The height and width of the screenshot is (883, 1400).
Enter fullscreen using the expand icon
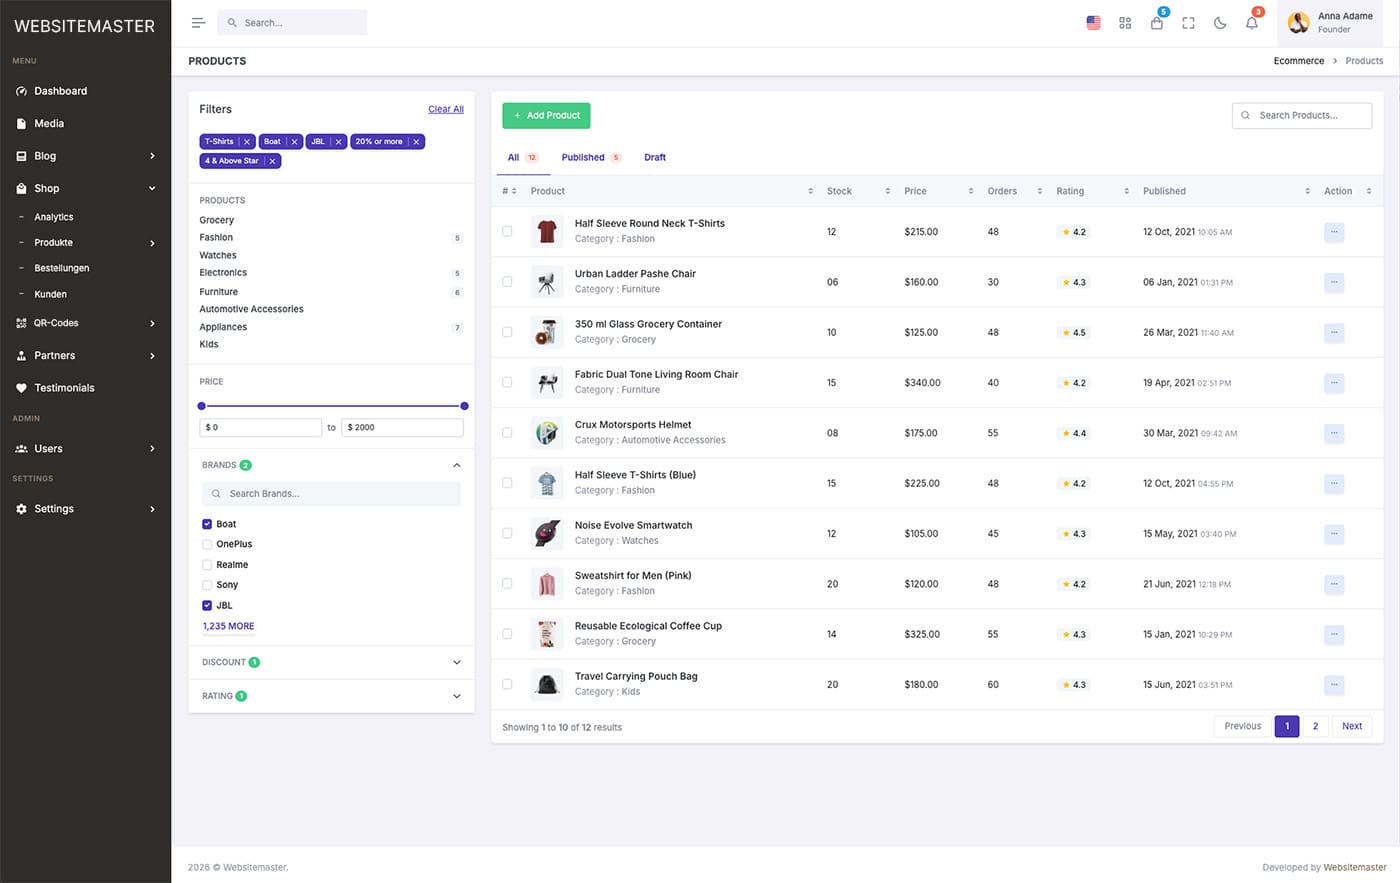coord(1188,22)
